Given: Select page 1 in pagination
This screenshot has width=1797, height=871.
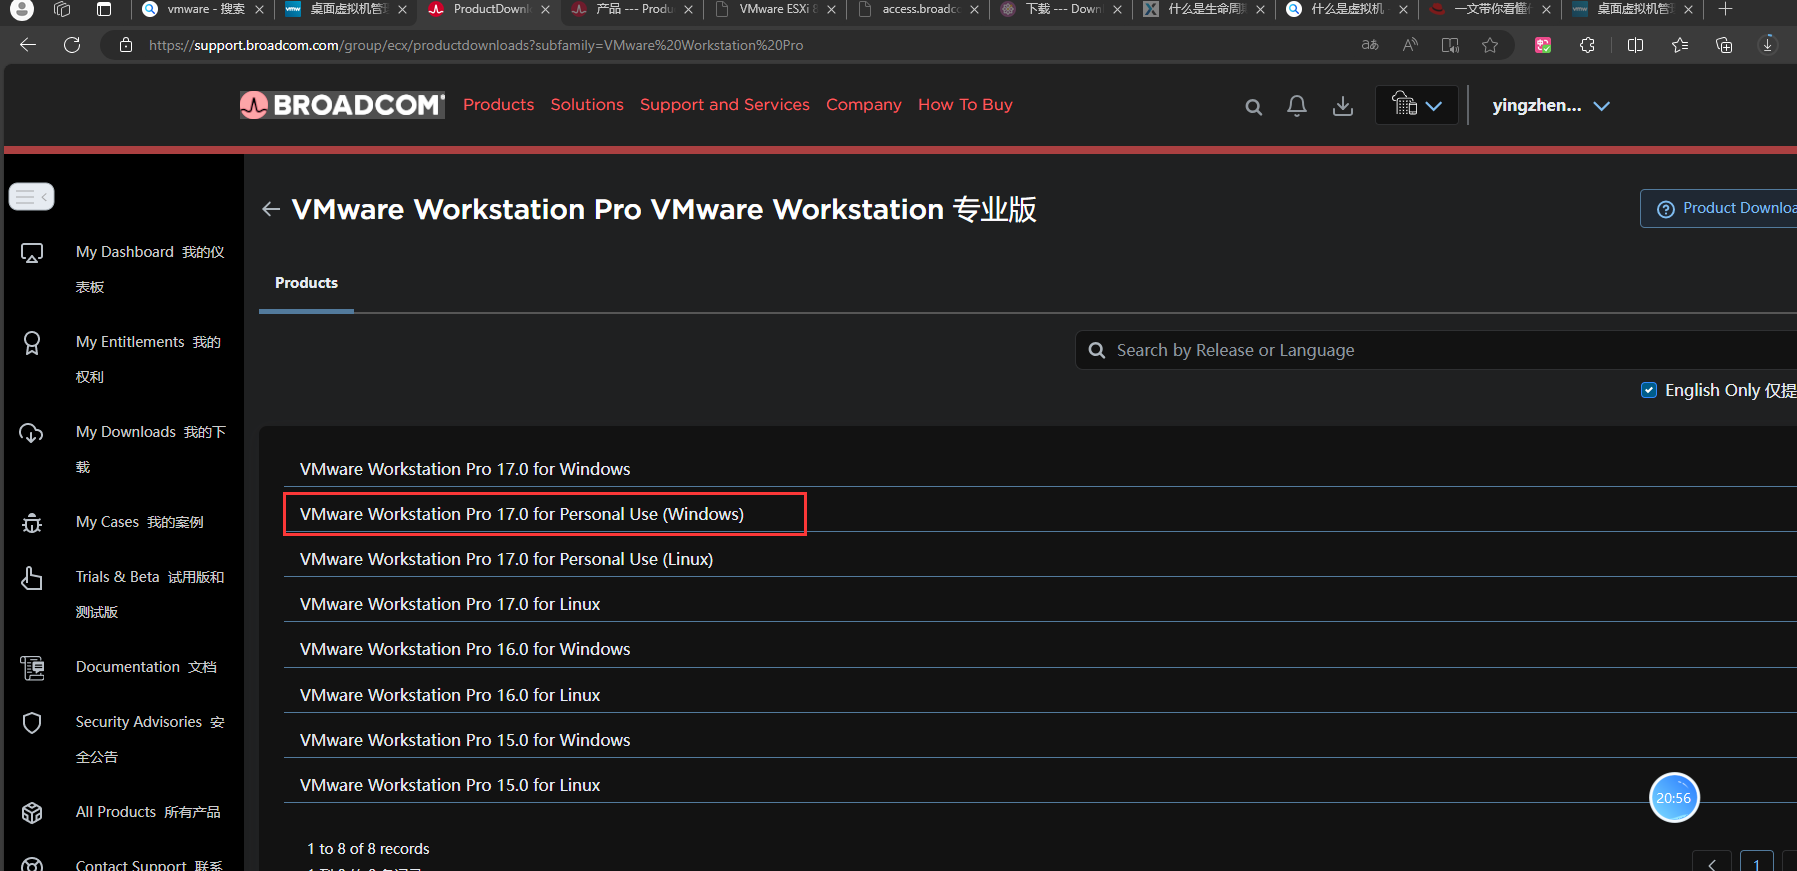Looking at the screenshot, I should coord(1756,863).
